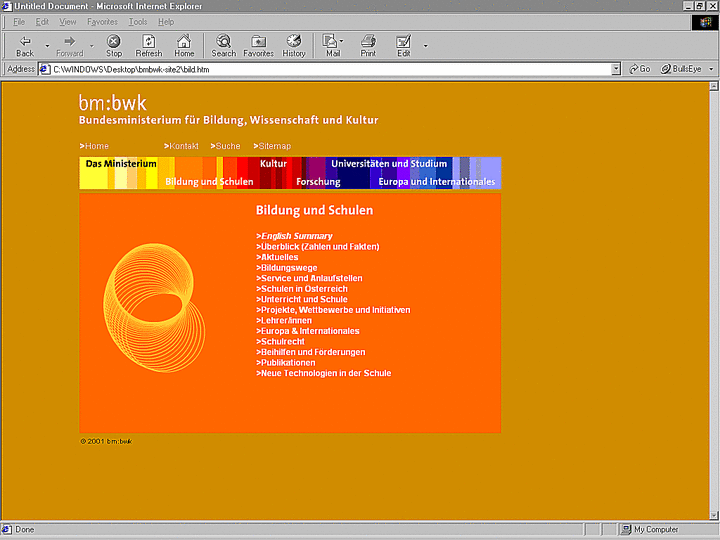The image size is (720, 540).
Task: Click the spiral graphic image
Action: pyautogui.click(x=154, y=308)
